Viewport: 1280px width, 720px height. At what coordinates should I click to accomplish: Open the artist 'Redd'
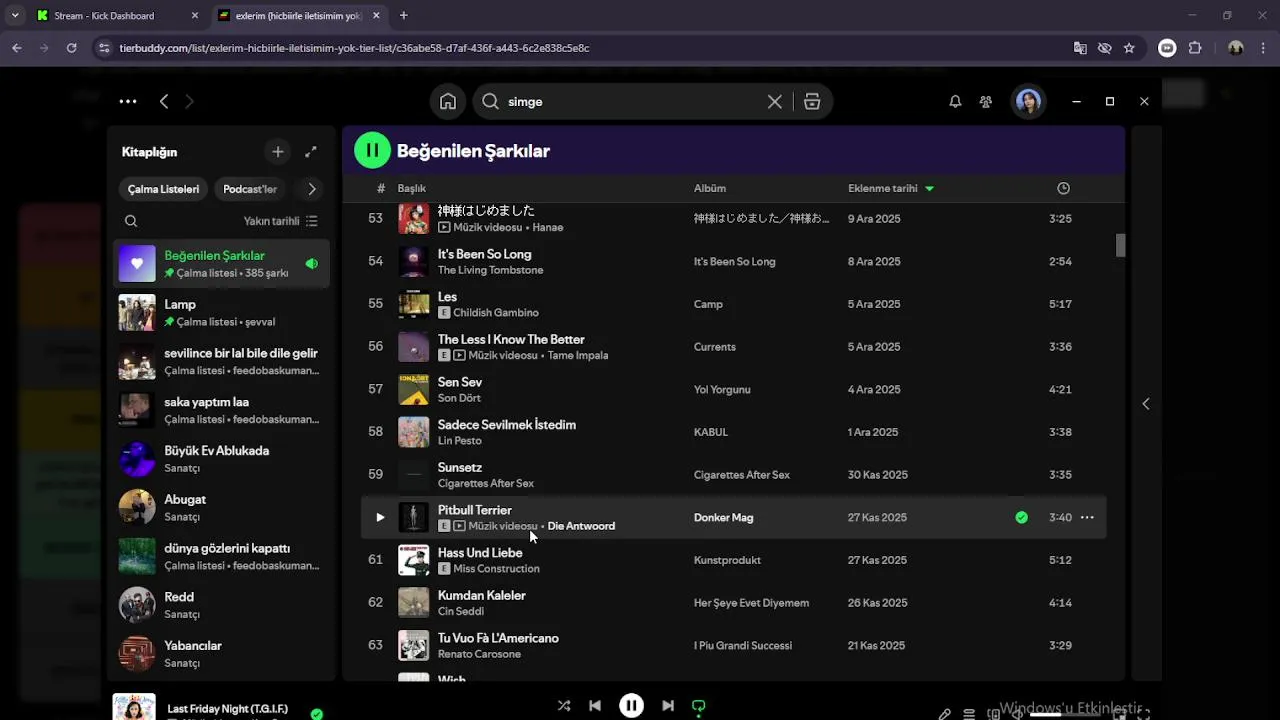pyautogui.click(x=221, y=605)
